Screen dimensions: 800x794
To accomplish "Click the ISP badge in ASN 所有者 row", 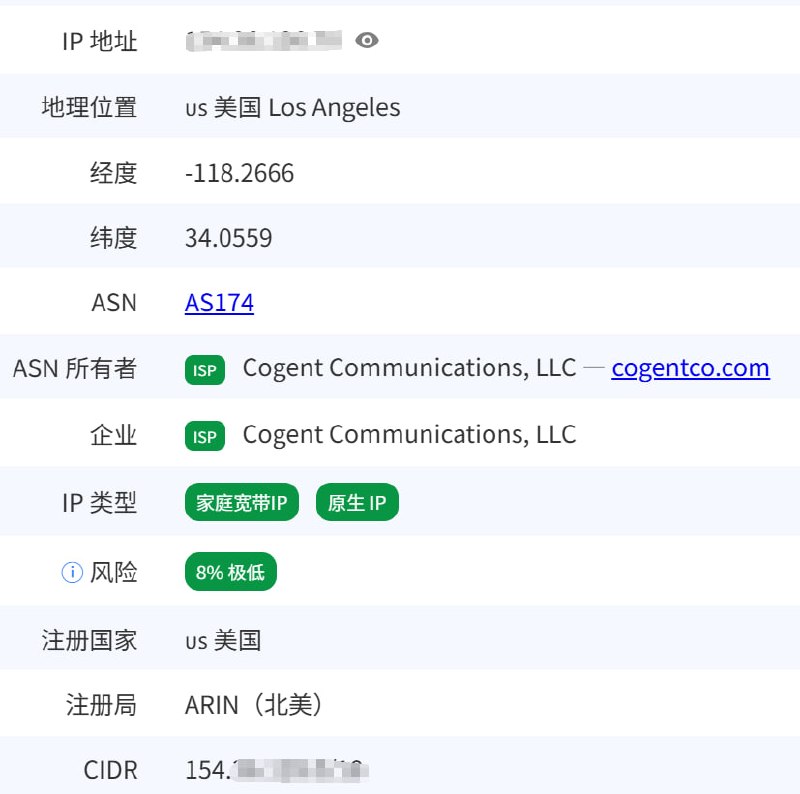I will pos(205,370).
